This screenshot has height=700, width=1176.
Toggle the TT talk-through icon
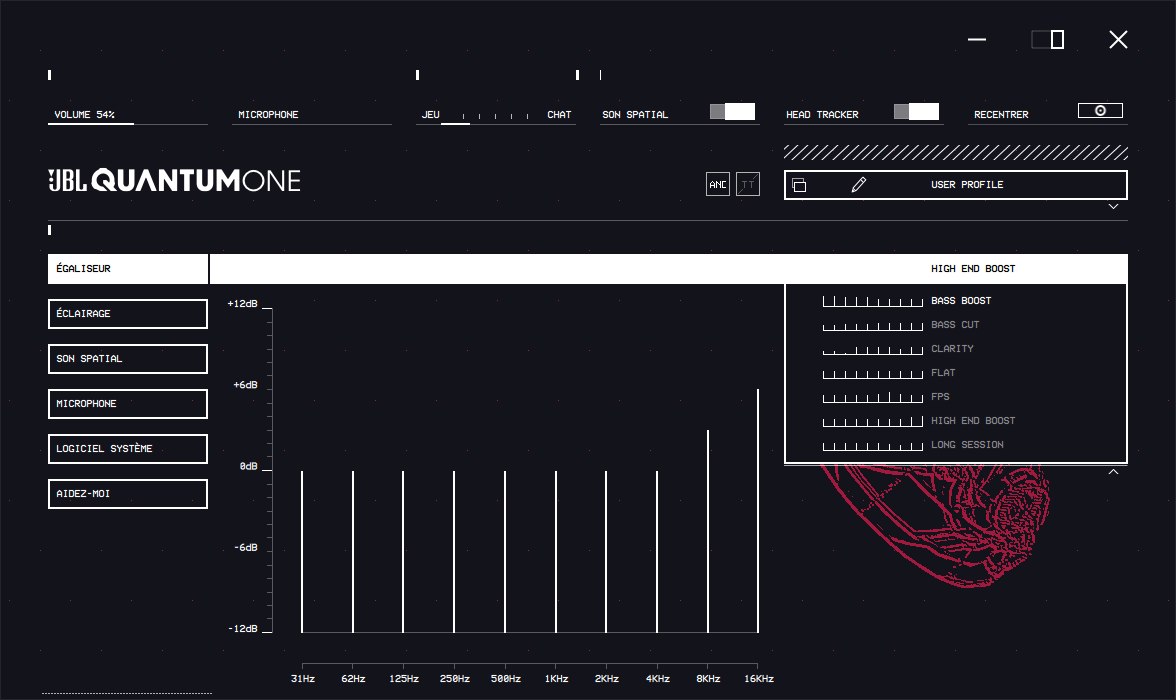(x=748, y=185)
